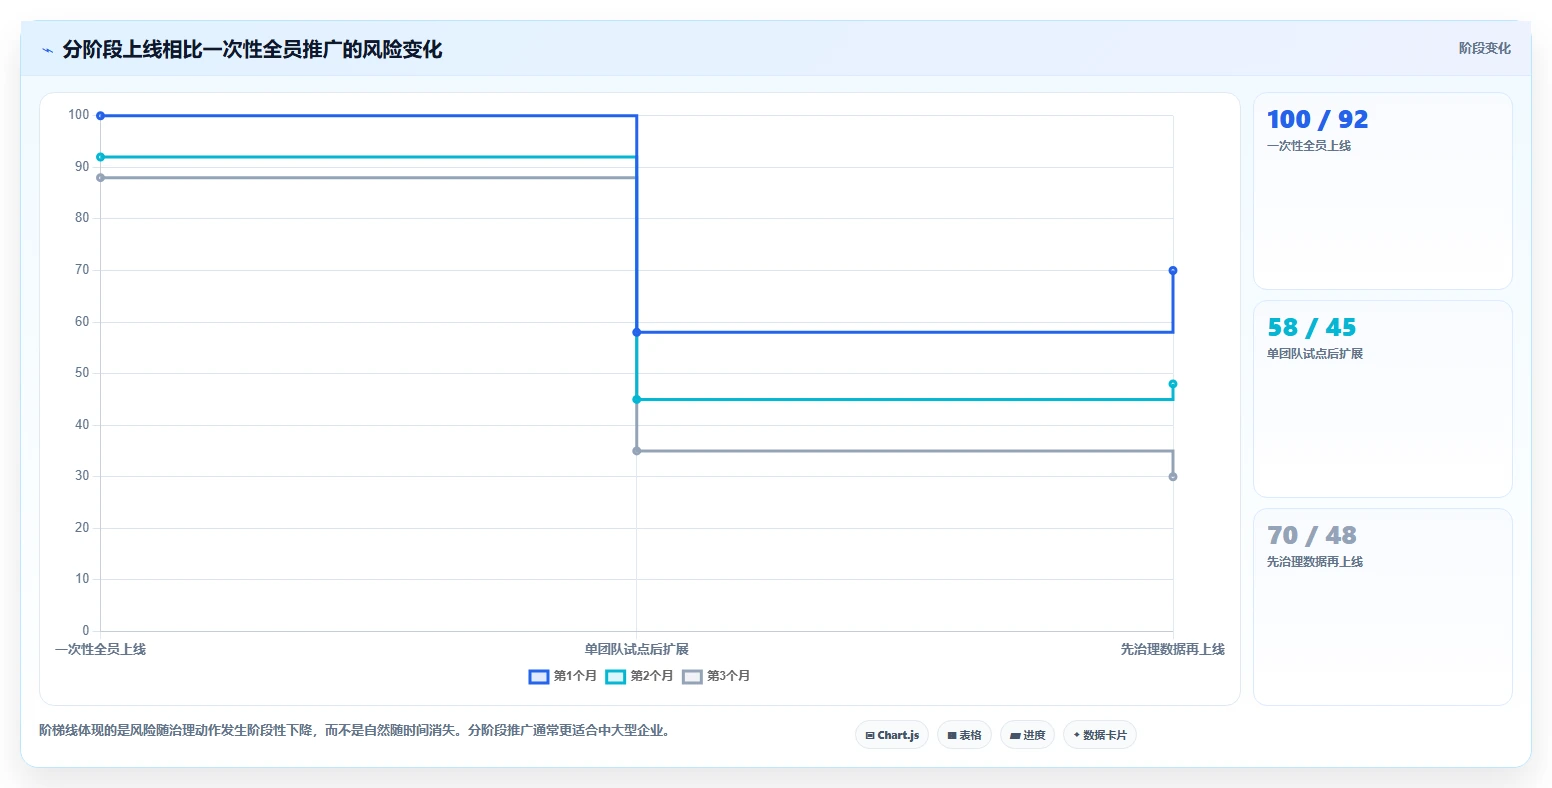The width and height of the screenshot is (1552, 788).
Task: Open the 58 / 45 单团队试点后扩展 card
Action: click(1383, 399)
